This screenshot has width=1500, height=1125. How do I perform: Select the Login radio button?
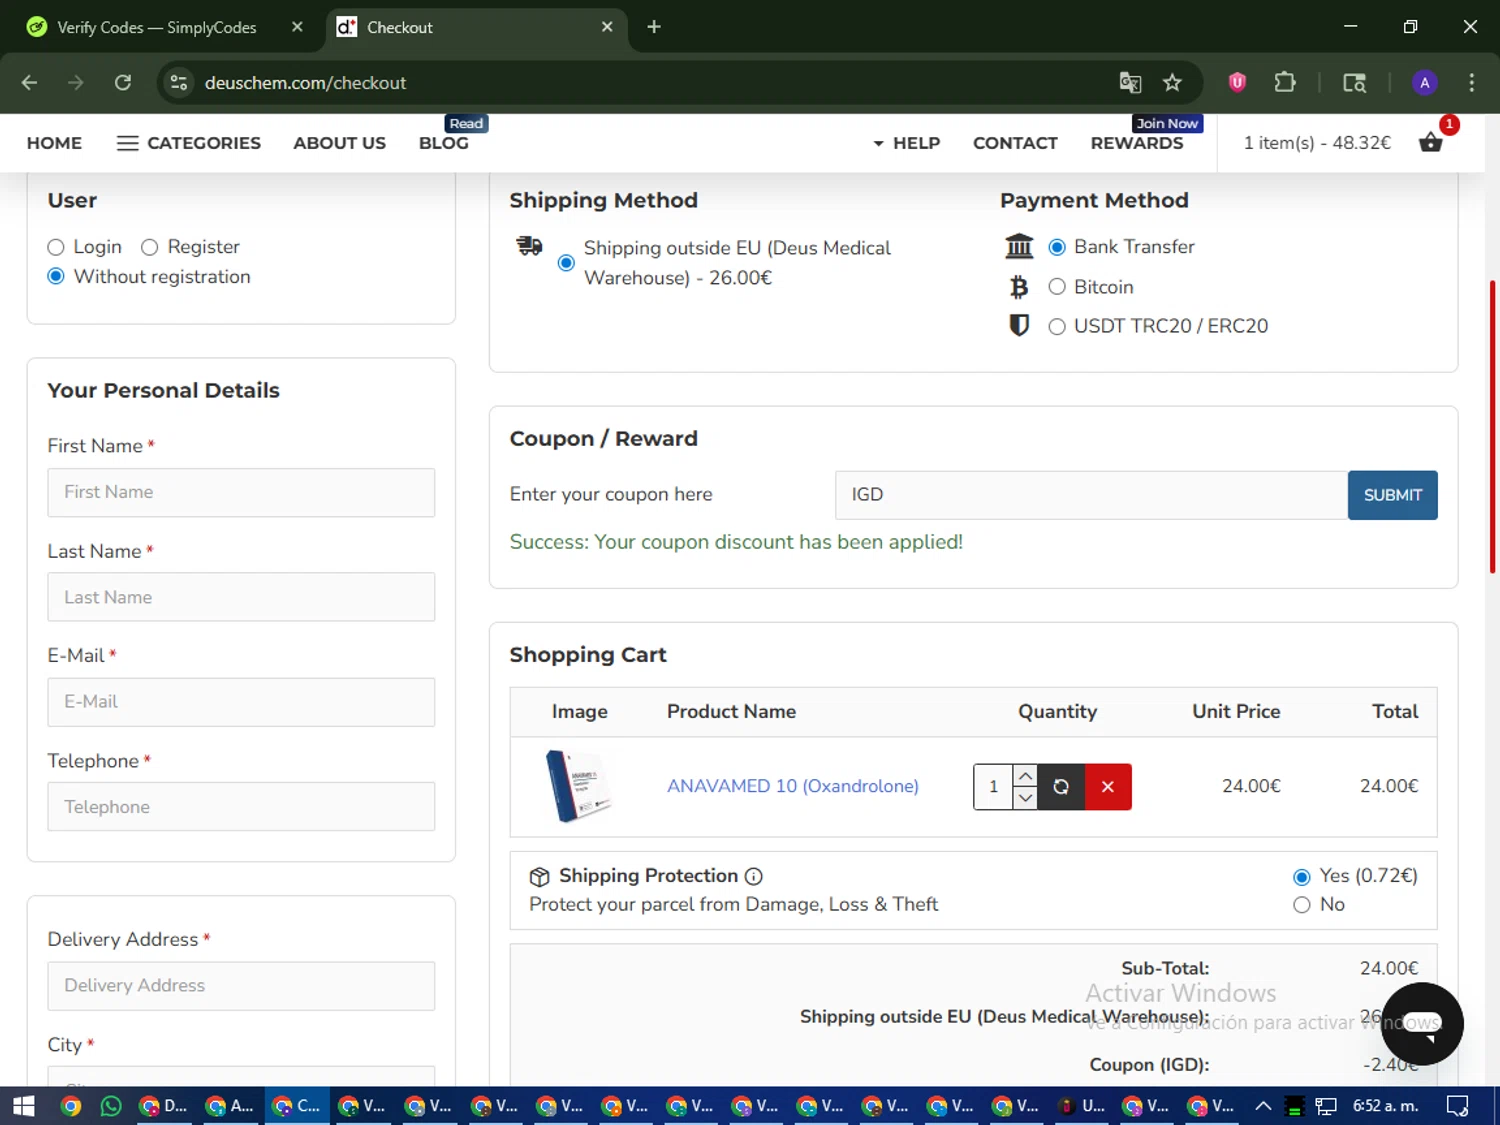coord(56,248)
